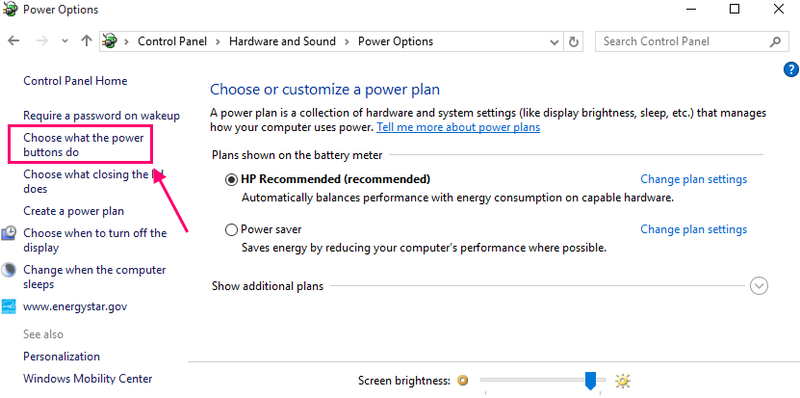Viewport: 800px width, 398px height.
Task: Open the address bar history dropdown
Action: click(555, 42)
